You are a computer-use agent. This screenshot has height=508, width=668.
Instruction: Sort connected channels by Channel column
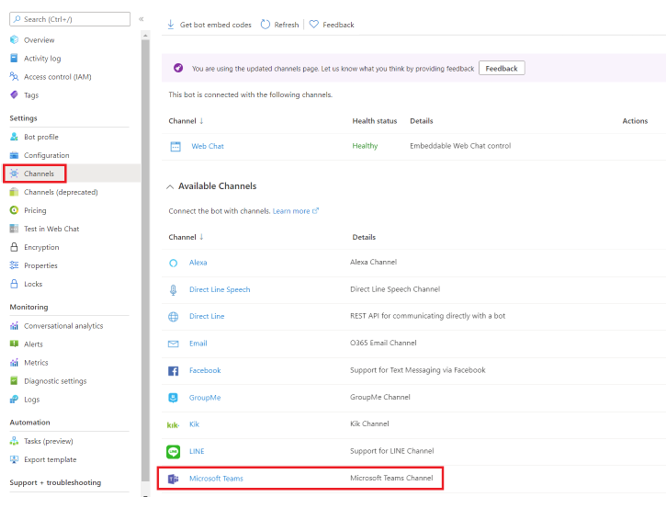click(186, 121)
